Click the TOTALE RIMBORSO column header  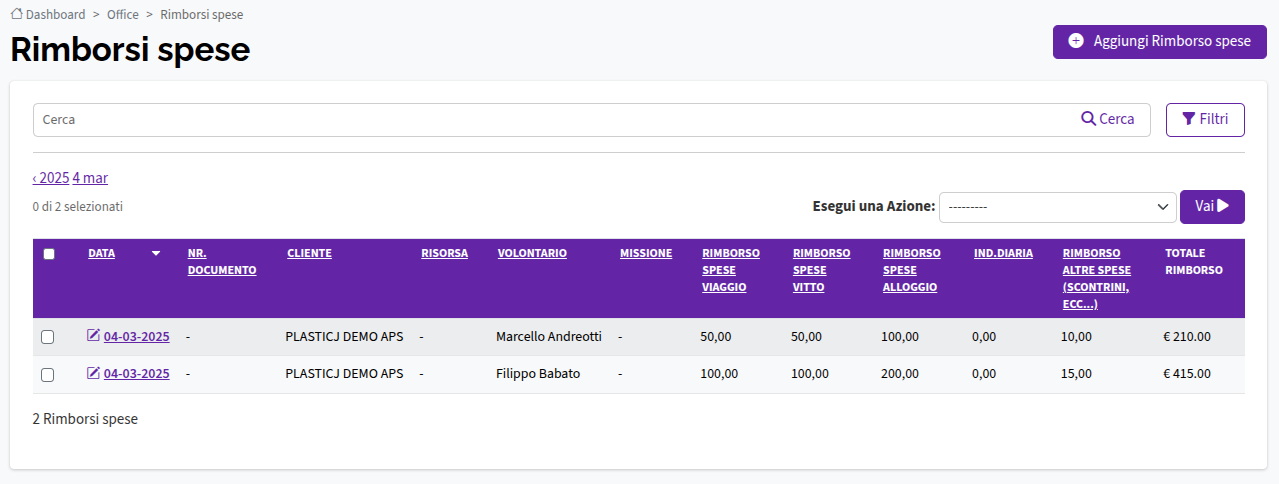1194,262
